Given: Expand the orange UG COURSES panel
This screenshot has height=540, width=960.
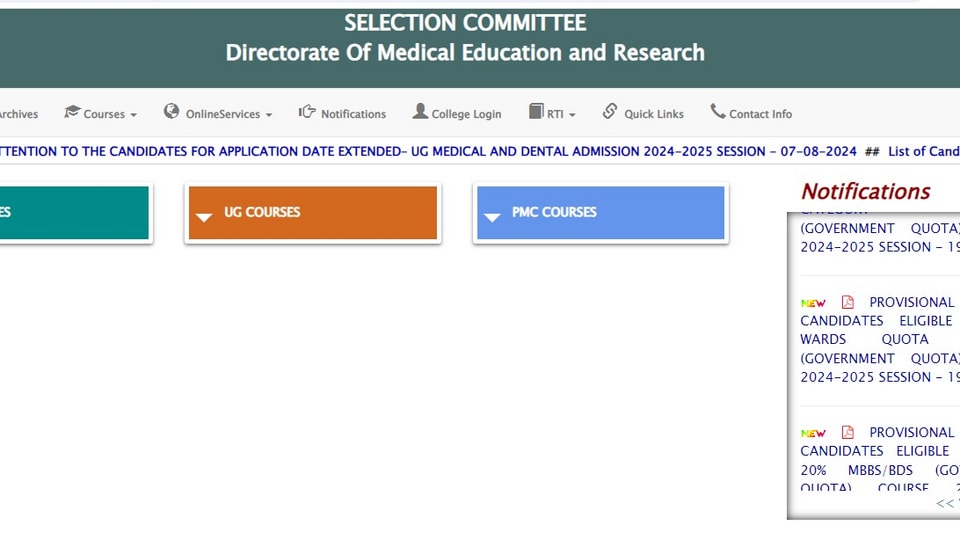Looking at the screenshot, I should (x=313, y=212).
